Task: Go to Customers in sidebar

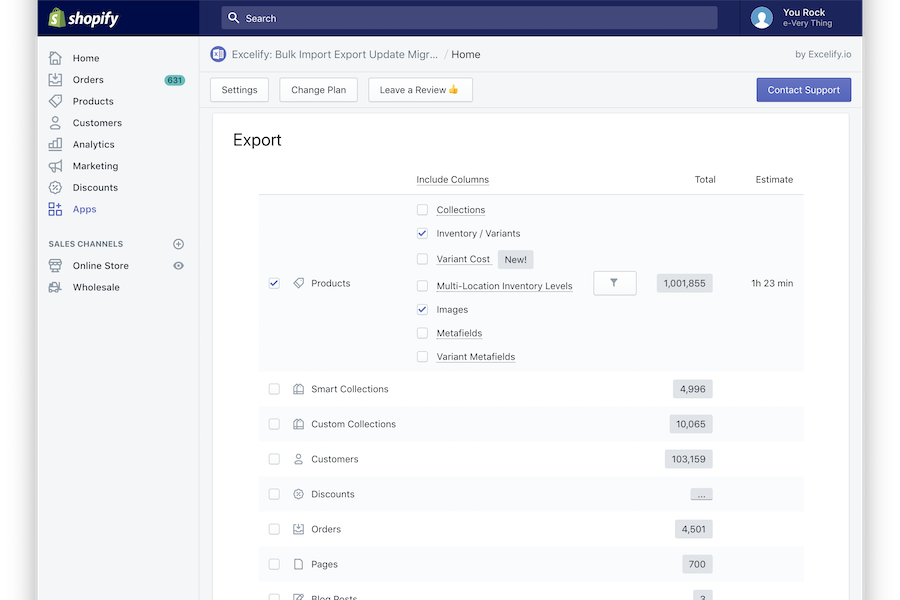Action: tap(97, 123)
